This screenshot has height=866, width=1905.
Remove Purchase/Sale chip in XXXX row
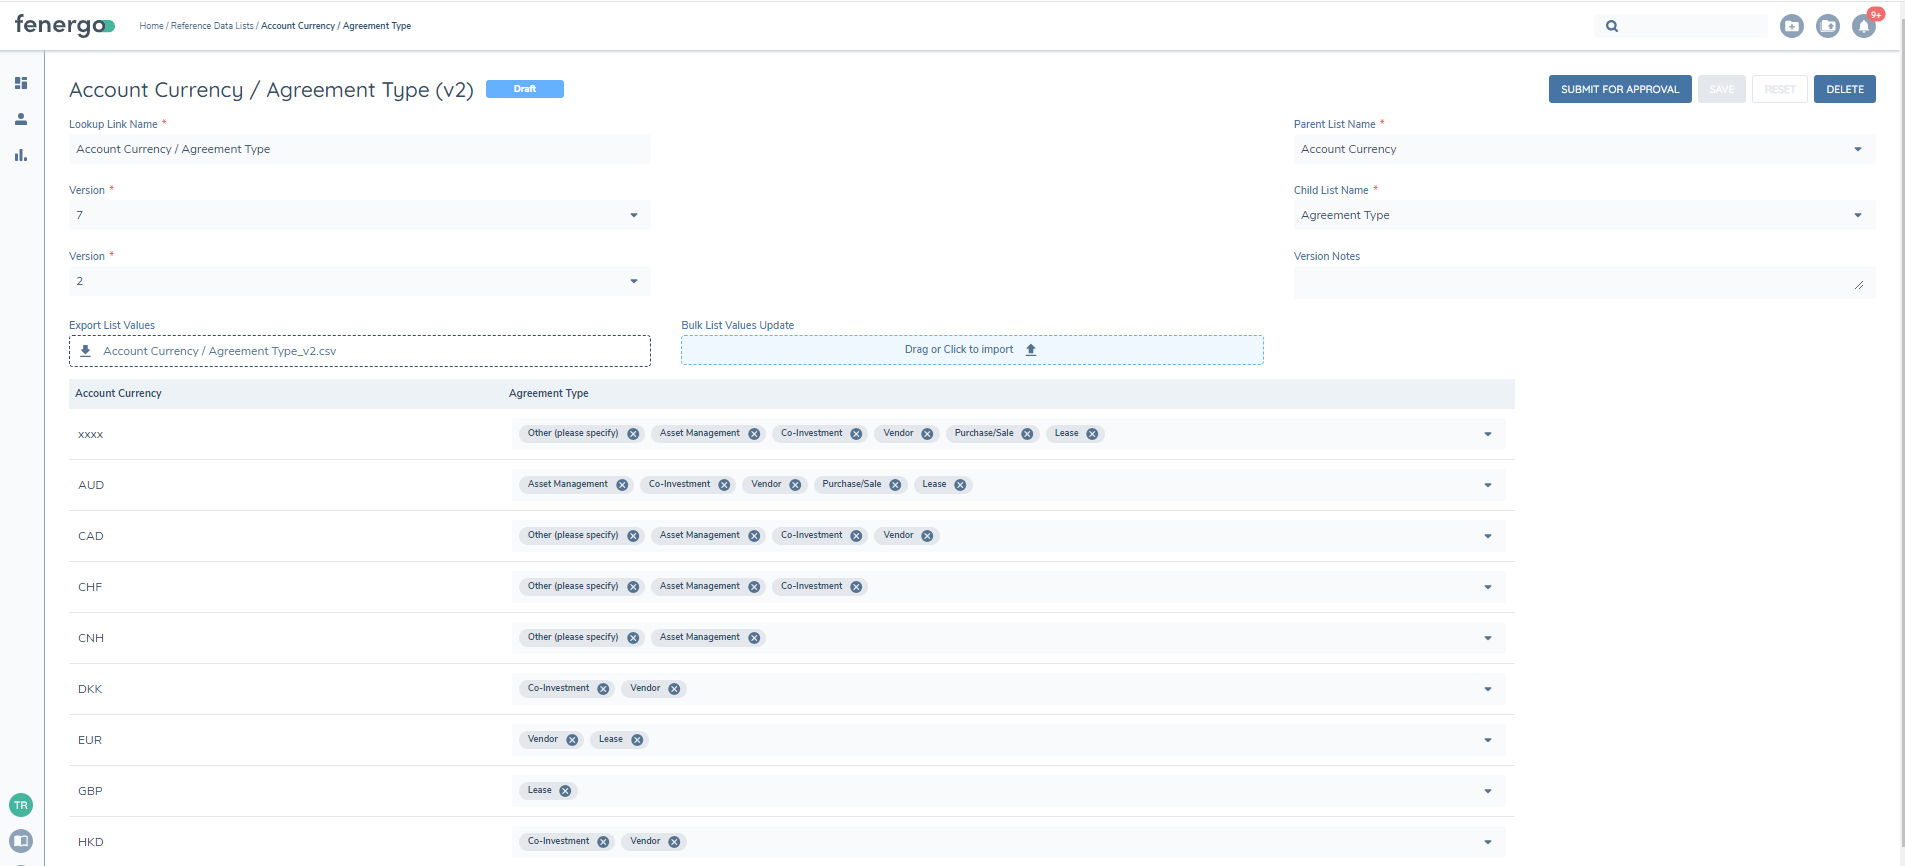pos(1027,434)
